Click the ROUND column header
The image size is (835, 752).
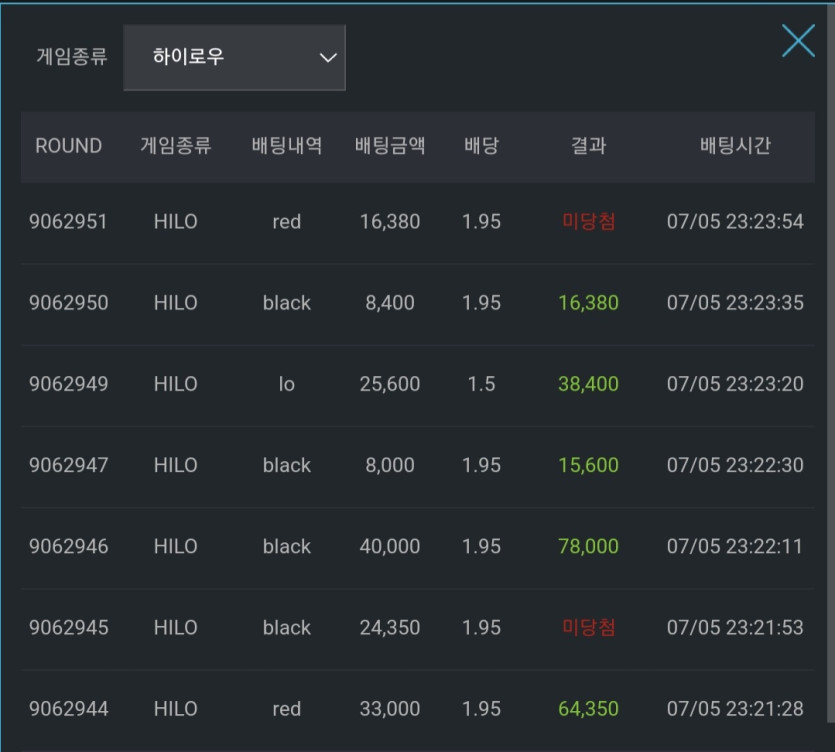[x=68, y=145]
